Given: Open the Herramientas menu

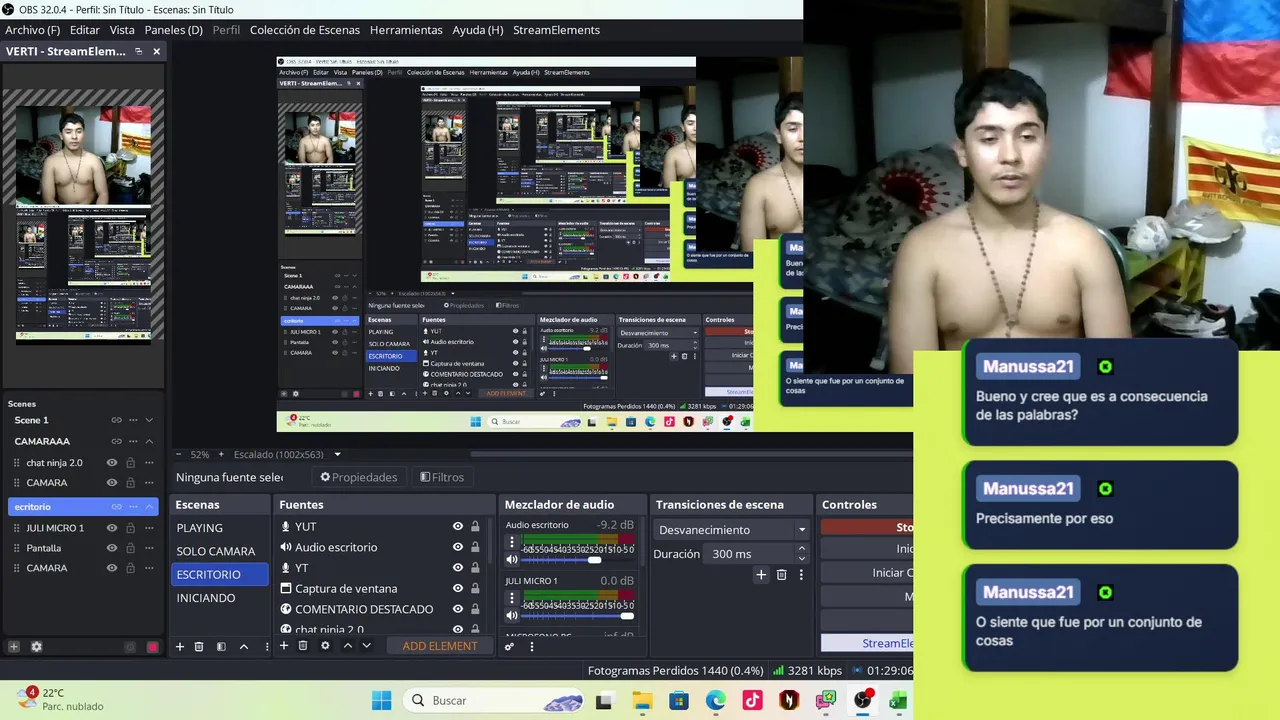Looking at the screenshot, I should coord(406,30).
